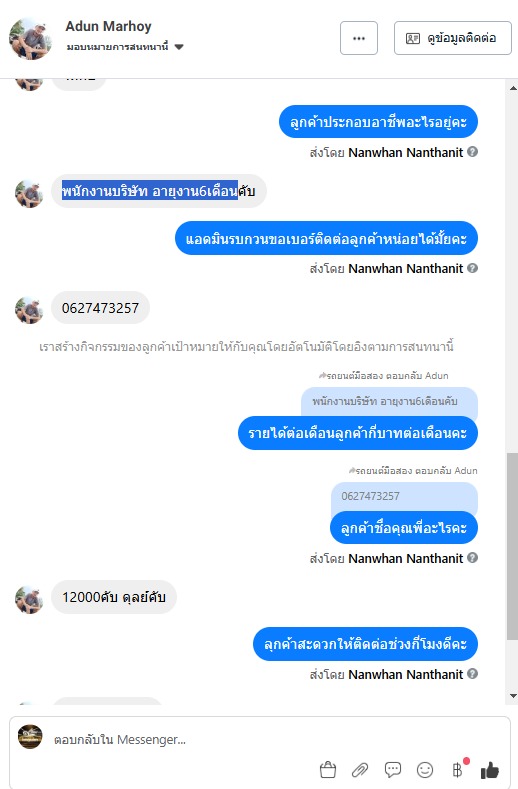Click the 0627473257 phone number message
This screenshot has width=518, height=789.
[x=100, y=308]
